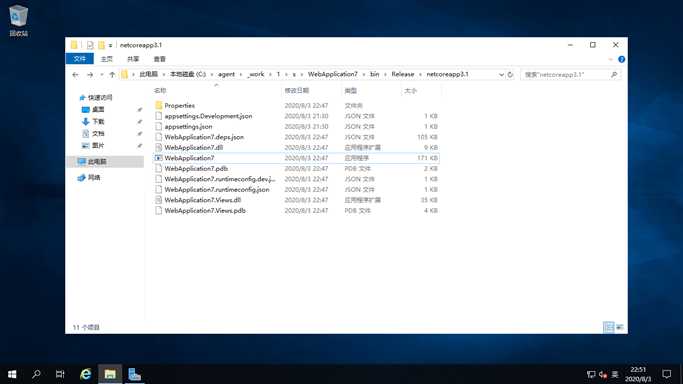This screenshot has width=683, height=384.
Task: Switch to the 主页 ribbon tab
Action: (107, 59)
